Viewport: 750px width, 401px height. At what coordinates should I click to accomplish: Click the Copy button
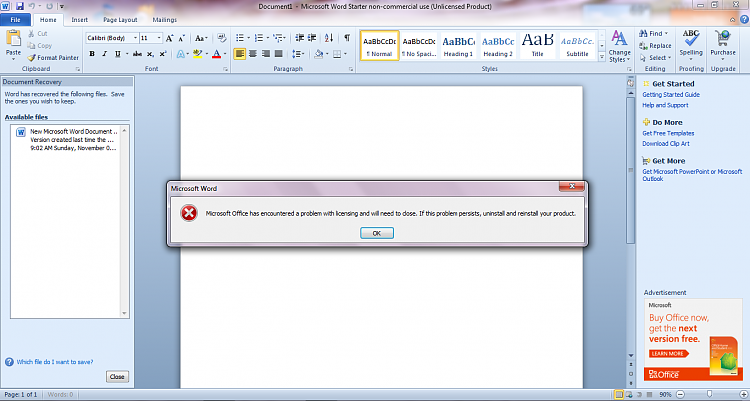click(40, 45)
